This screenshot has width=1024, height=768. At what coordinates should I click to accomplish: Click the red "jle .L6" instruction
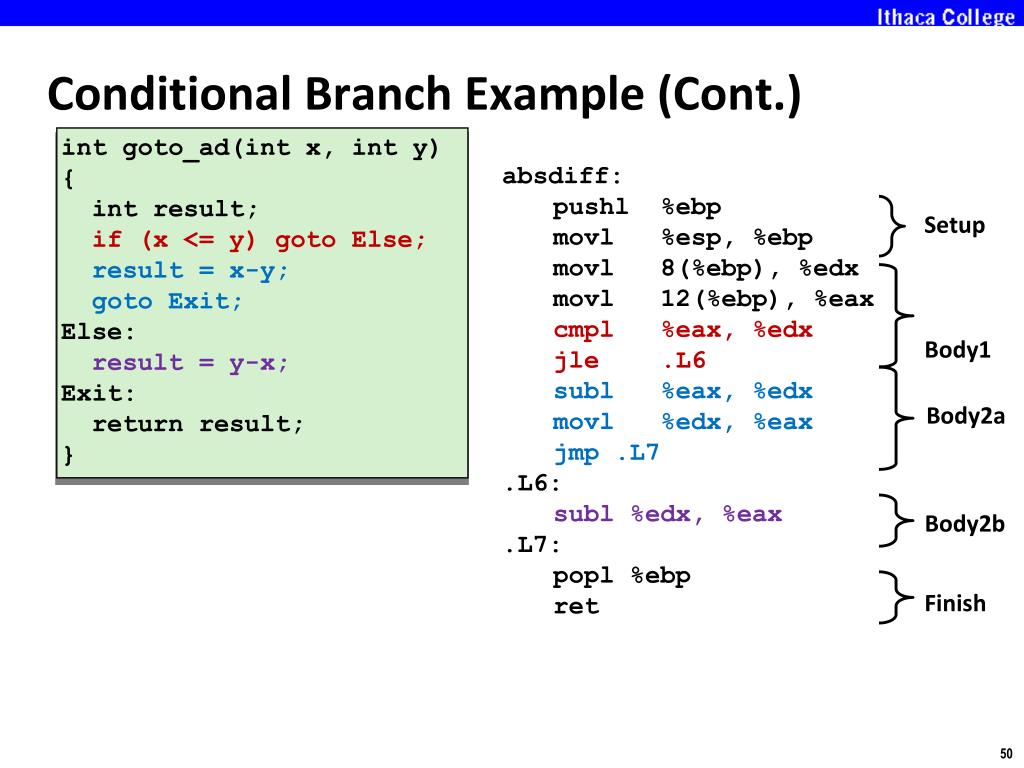point(630,360)
